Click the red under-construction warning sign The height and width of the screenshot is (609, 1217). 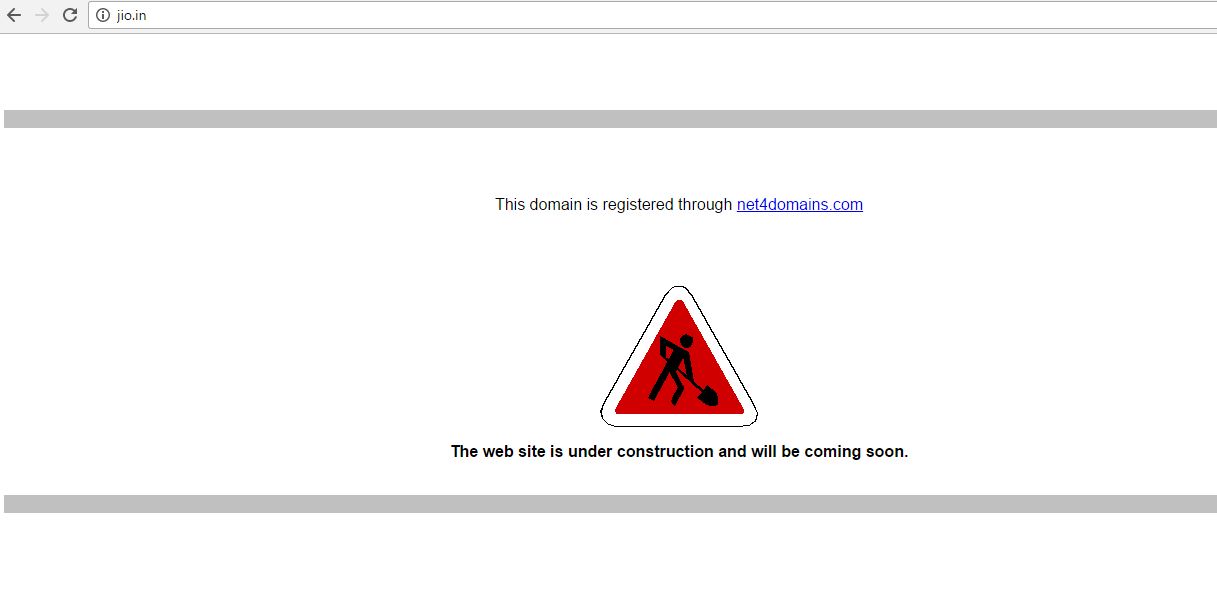tap(679, 356)
